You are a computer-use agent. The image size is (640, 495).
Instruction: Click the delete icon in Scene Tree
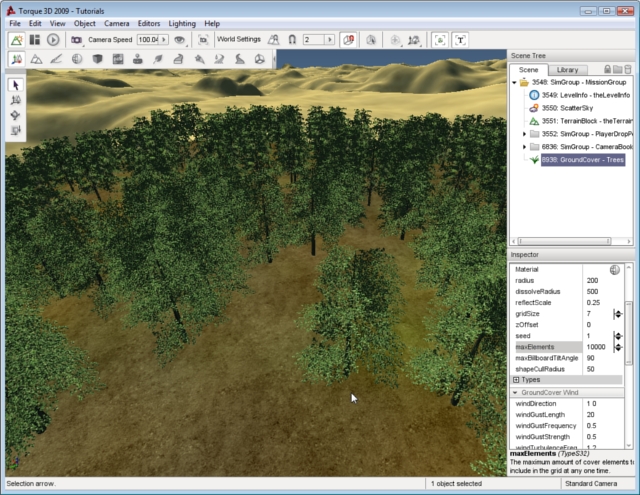coord(630,69)
